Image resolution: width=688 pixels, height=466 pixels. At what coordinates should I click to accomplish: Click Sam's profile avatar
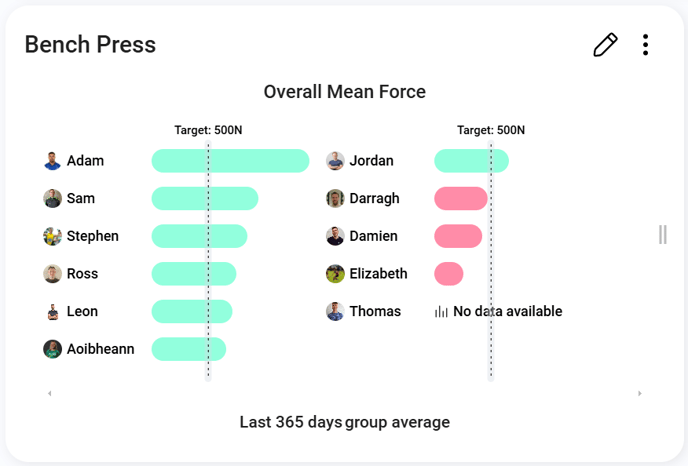tap(53, 199)
